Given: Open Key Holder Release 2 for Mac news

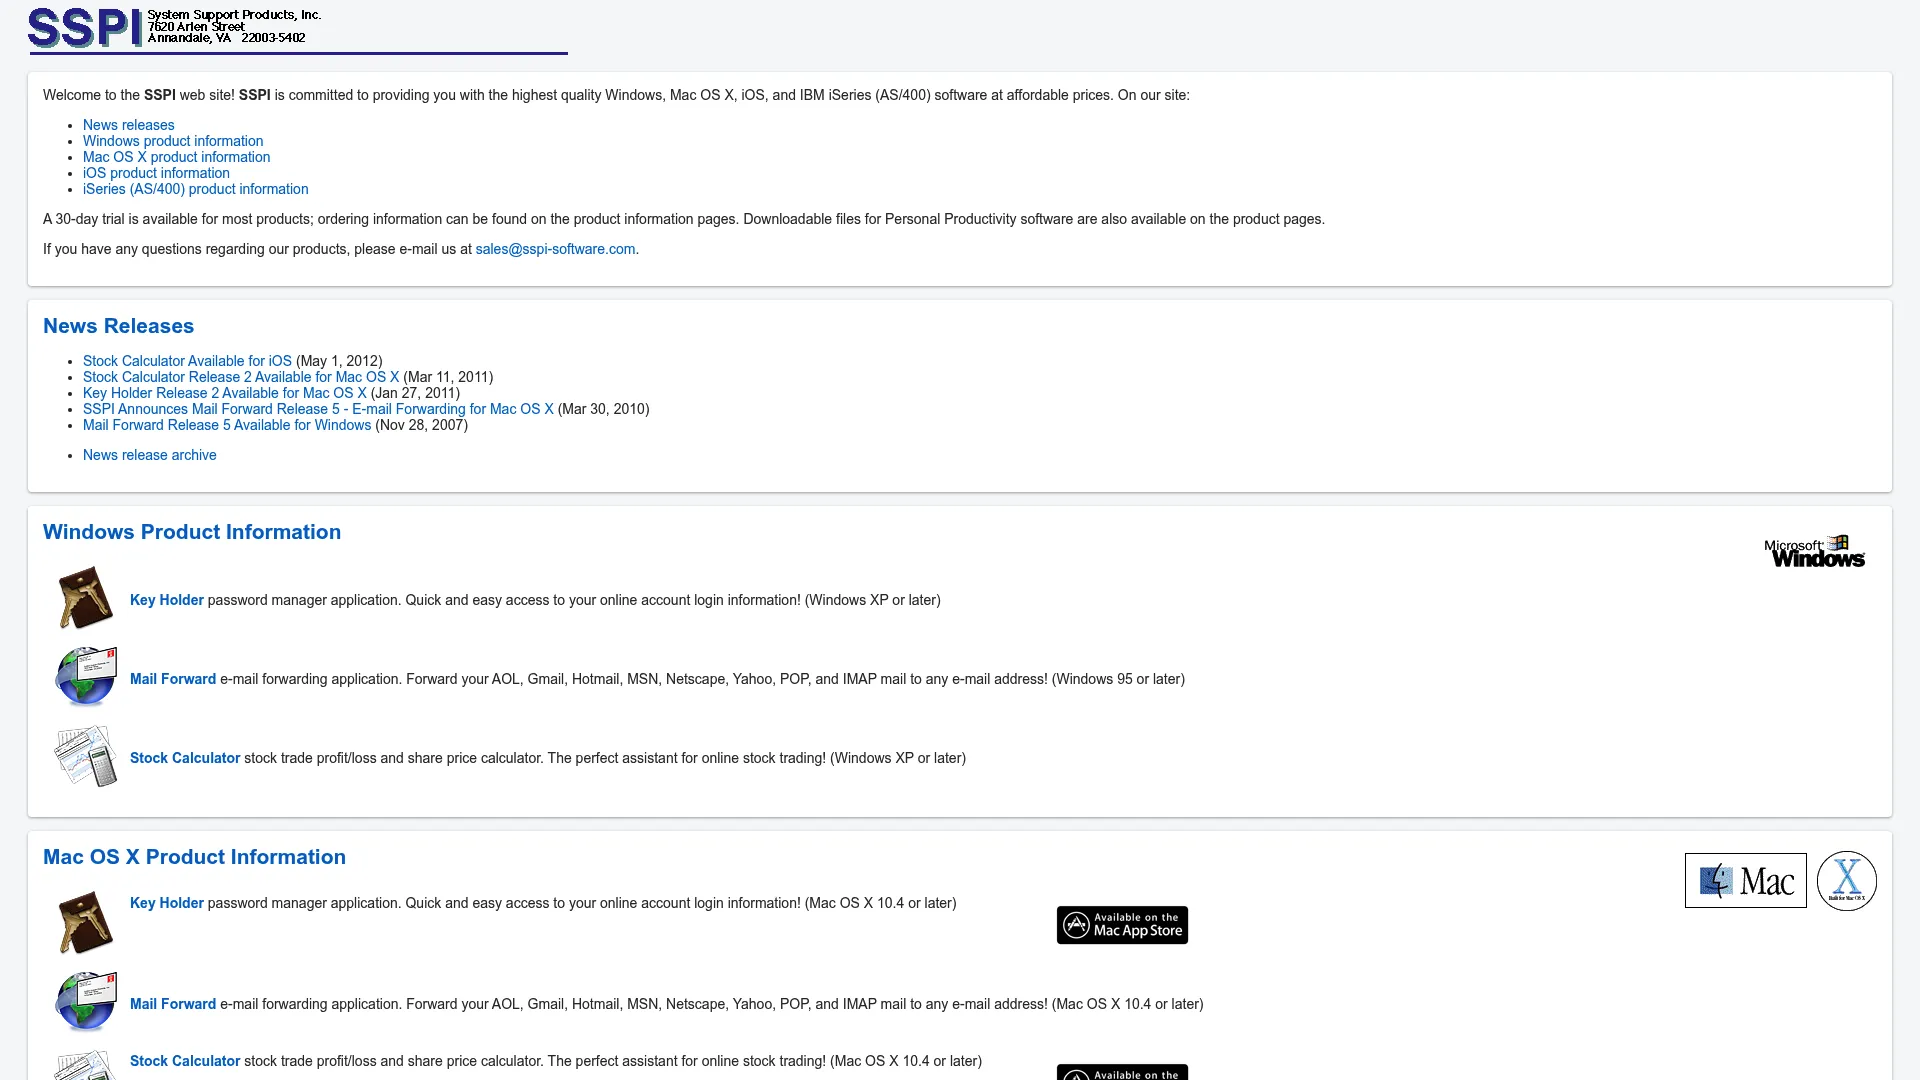Looking at the screenshot, I should [x=225, y=393].
